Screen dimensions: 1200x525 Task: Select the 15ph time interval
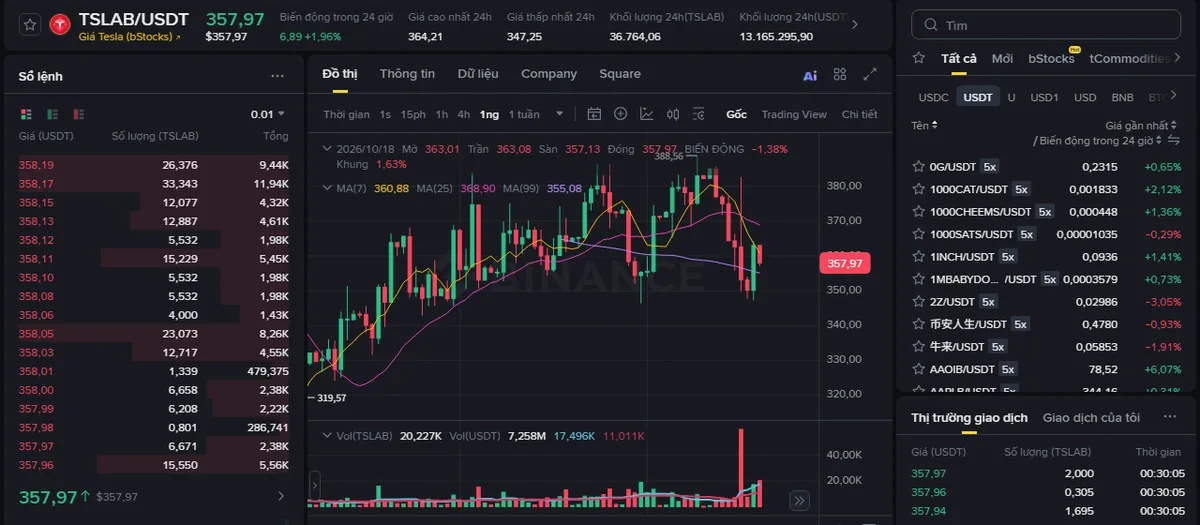(413, 114)
